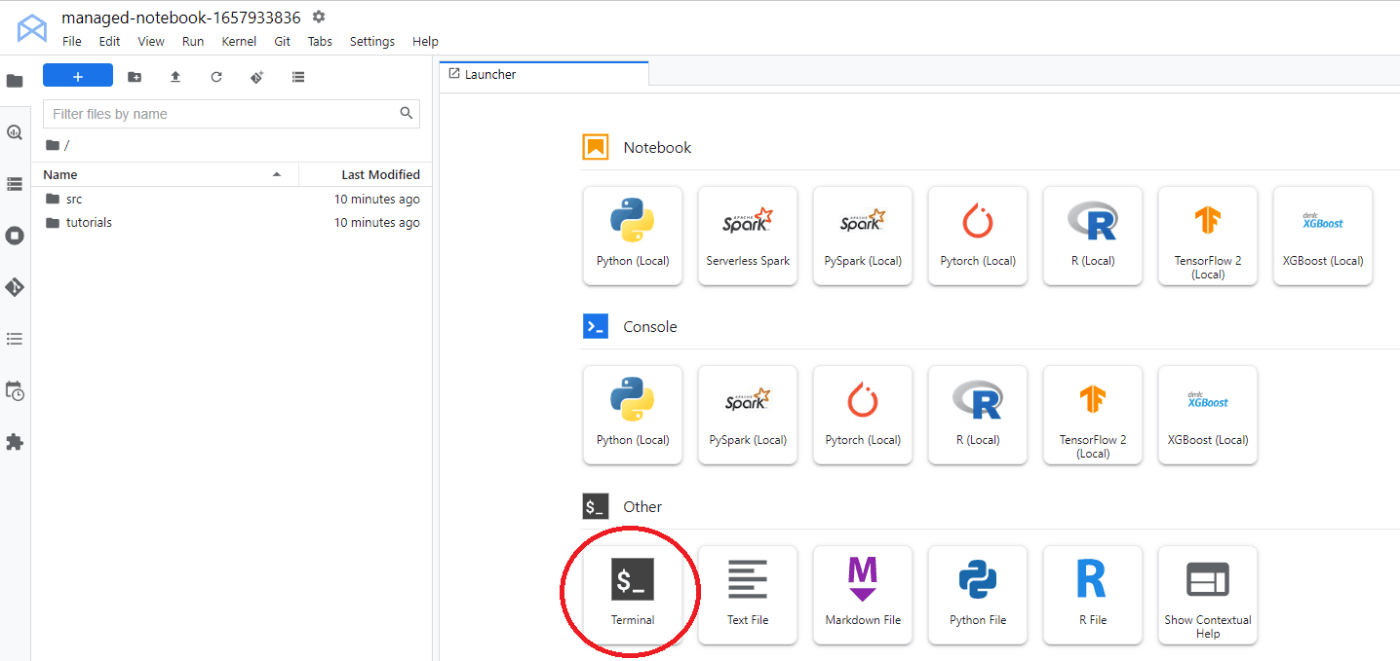Open PySpark (Local) console
Screen dimensions: 1400x661
(x=747, y=414)
